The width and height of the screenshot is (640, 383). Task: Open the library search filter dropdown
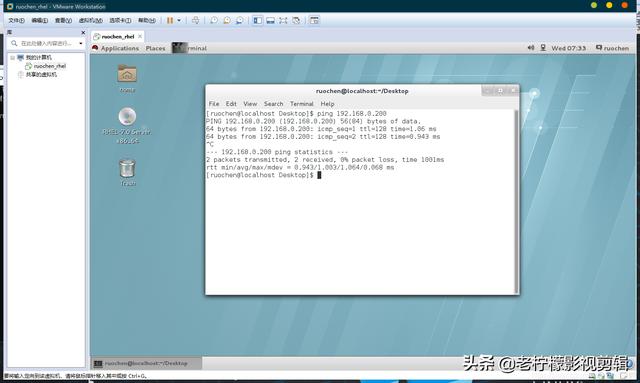tap(81, 43)
